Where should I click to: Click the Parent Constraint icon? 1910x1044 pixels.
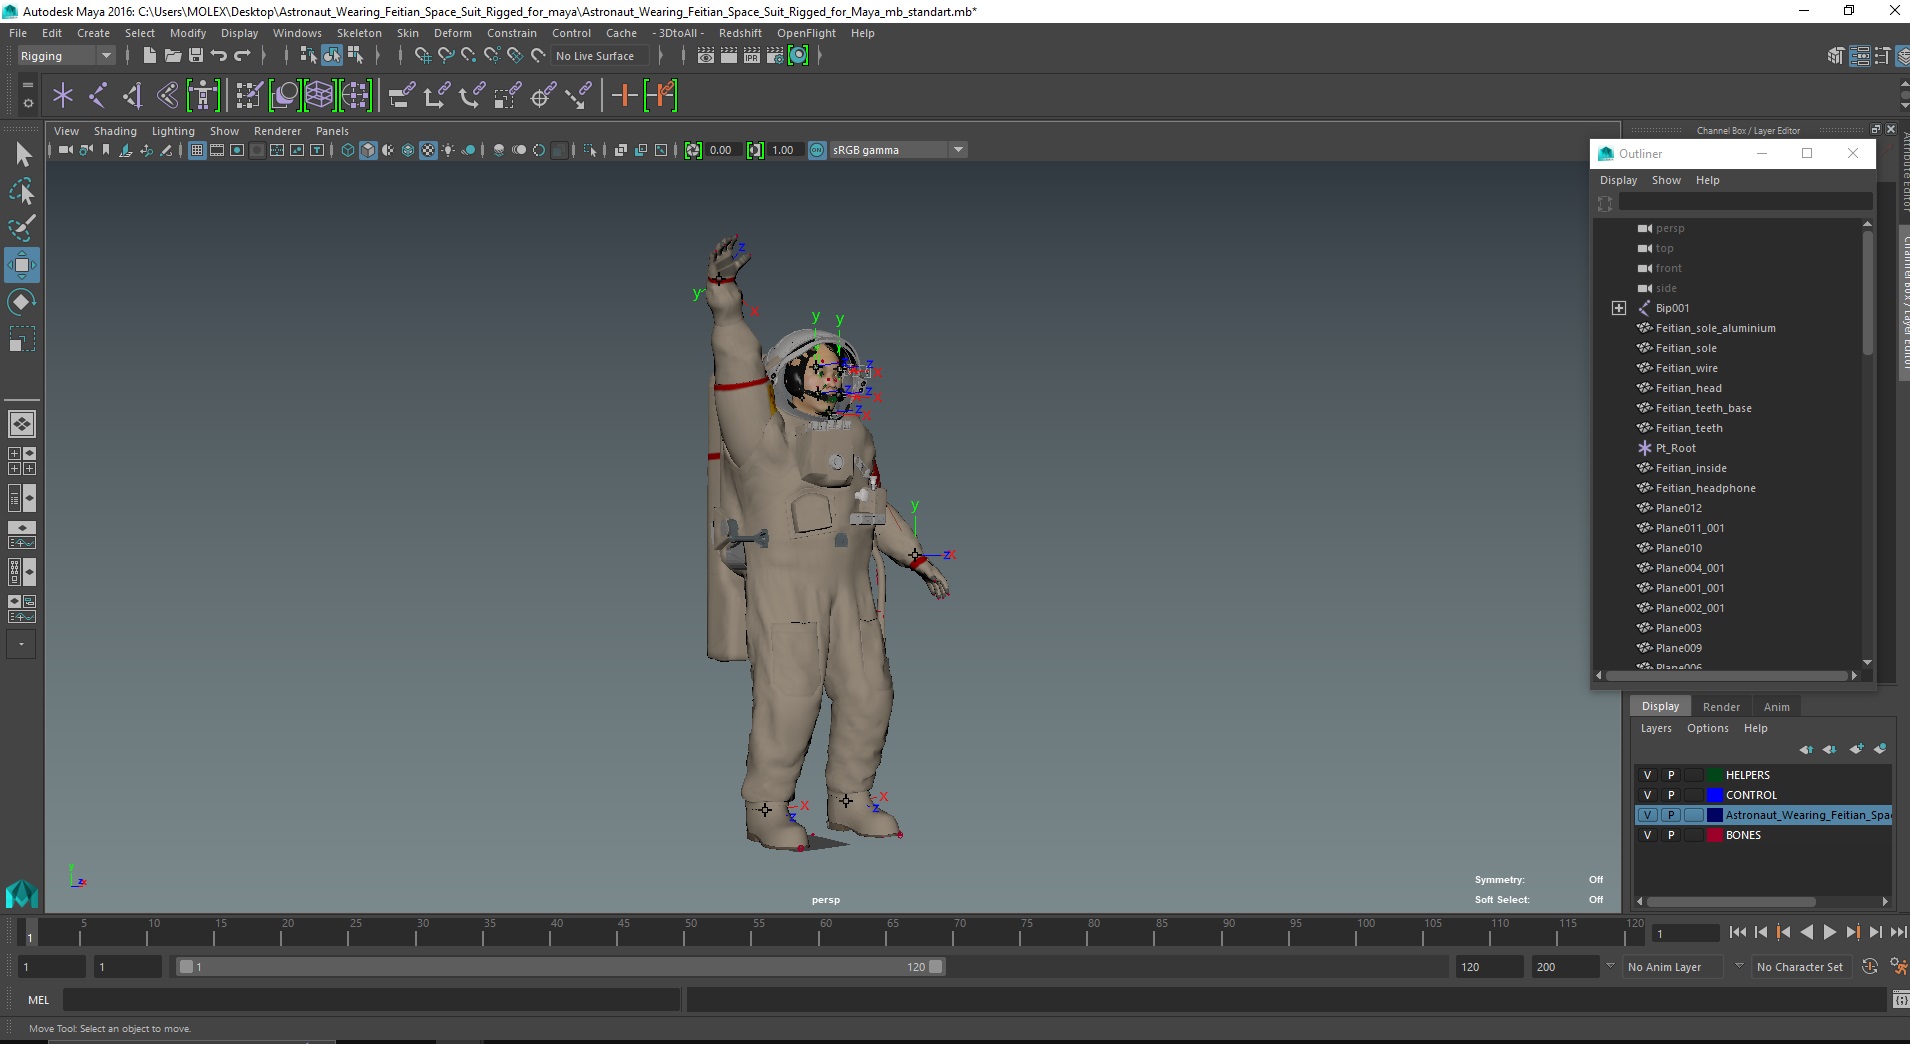click(x=401, y=95)
